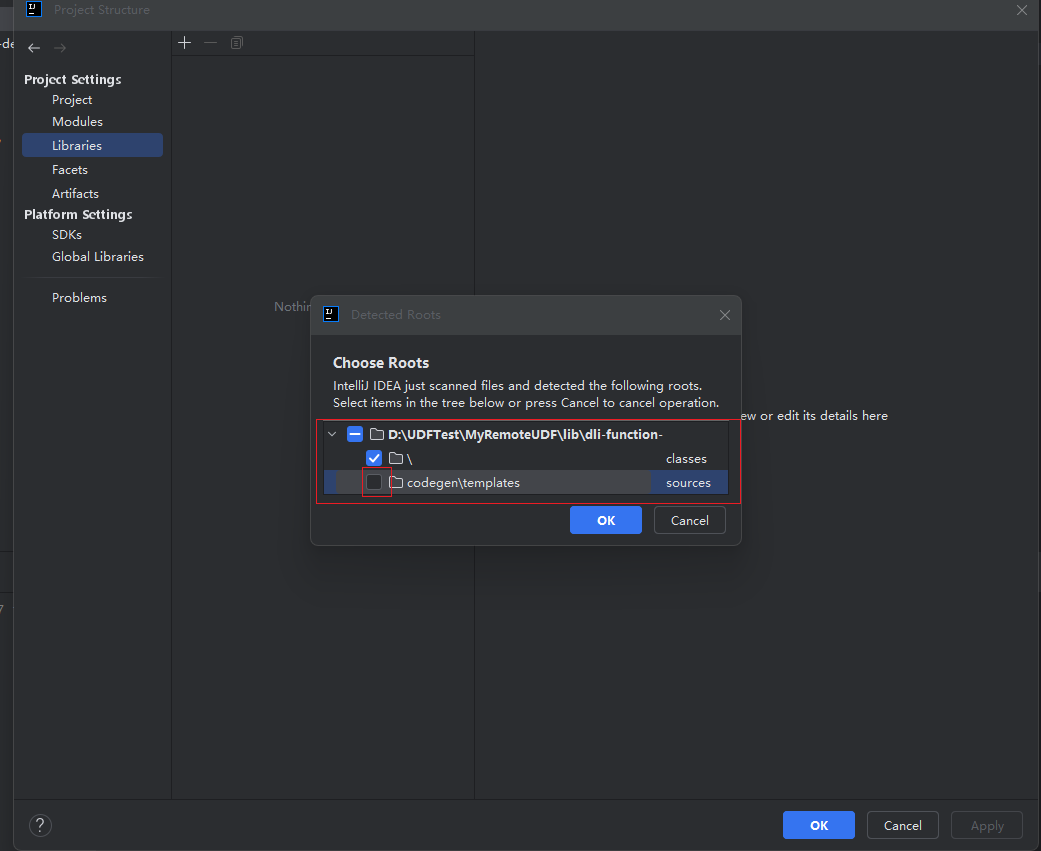Uncheck the \ classes root checkbox
1041x851 pixels.
click(x=374, y=458)
